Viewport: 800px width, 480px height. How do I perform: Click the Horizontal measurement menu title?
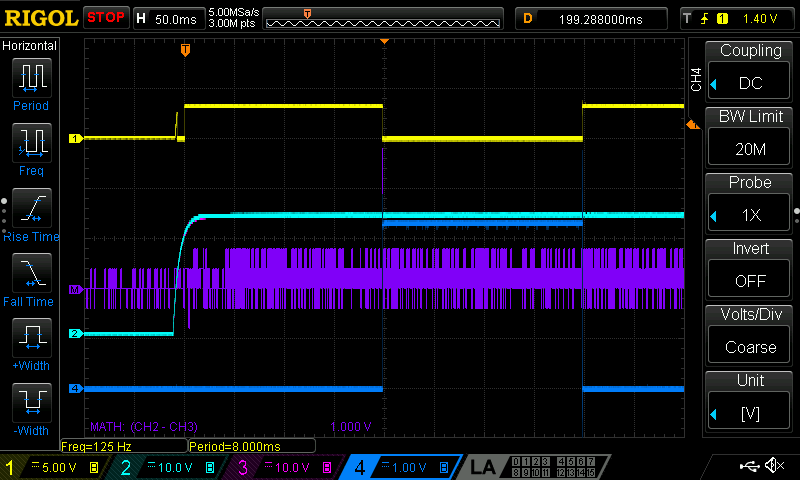29,46
